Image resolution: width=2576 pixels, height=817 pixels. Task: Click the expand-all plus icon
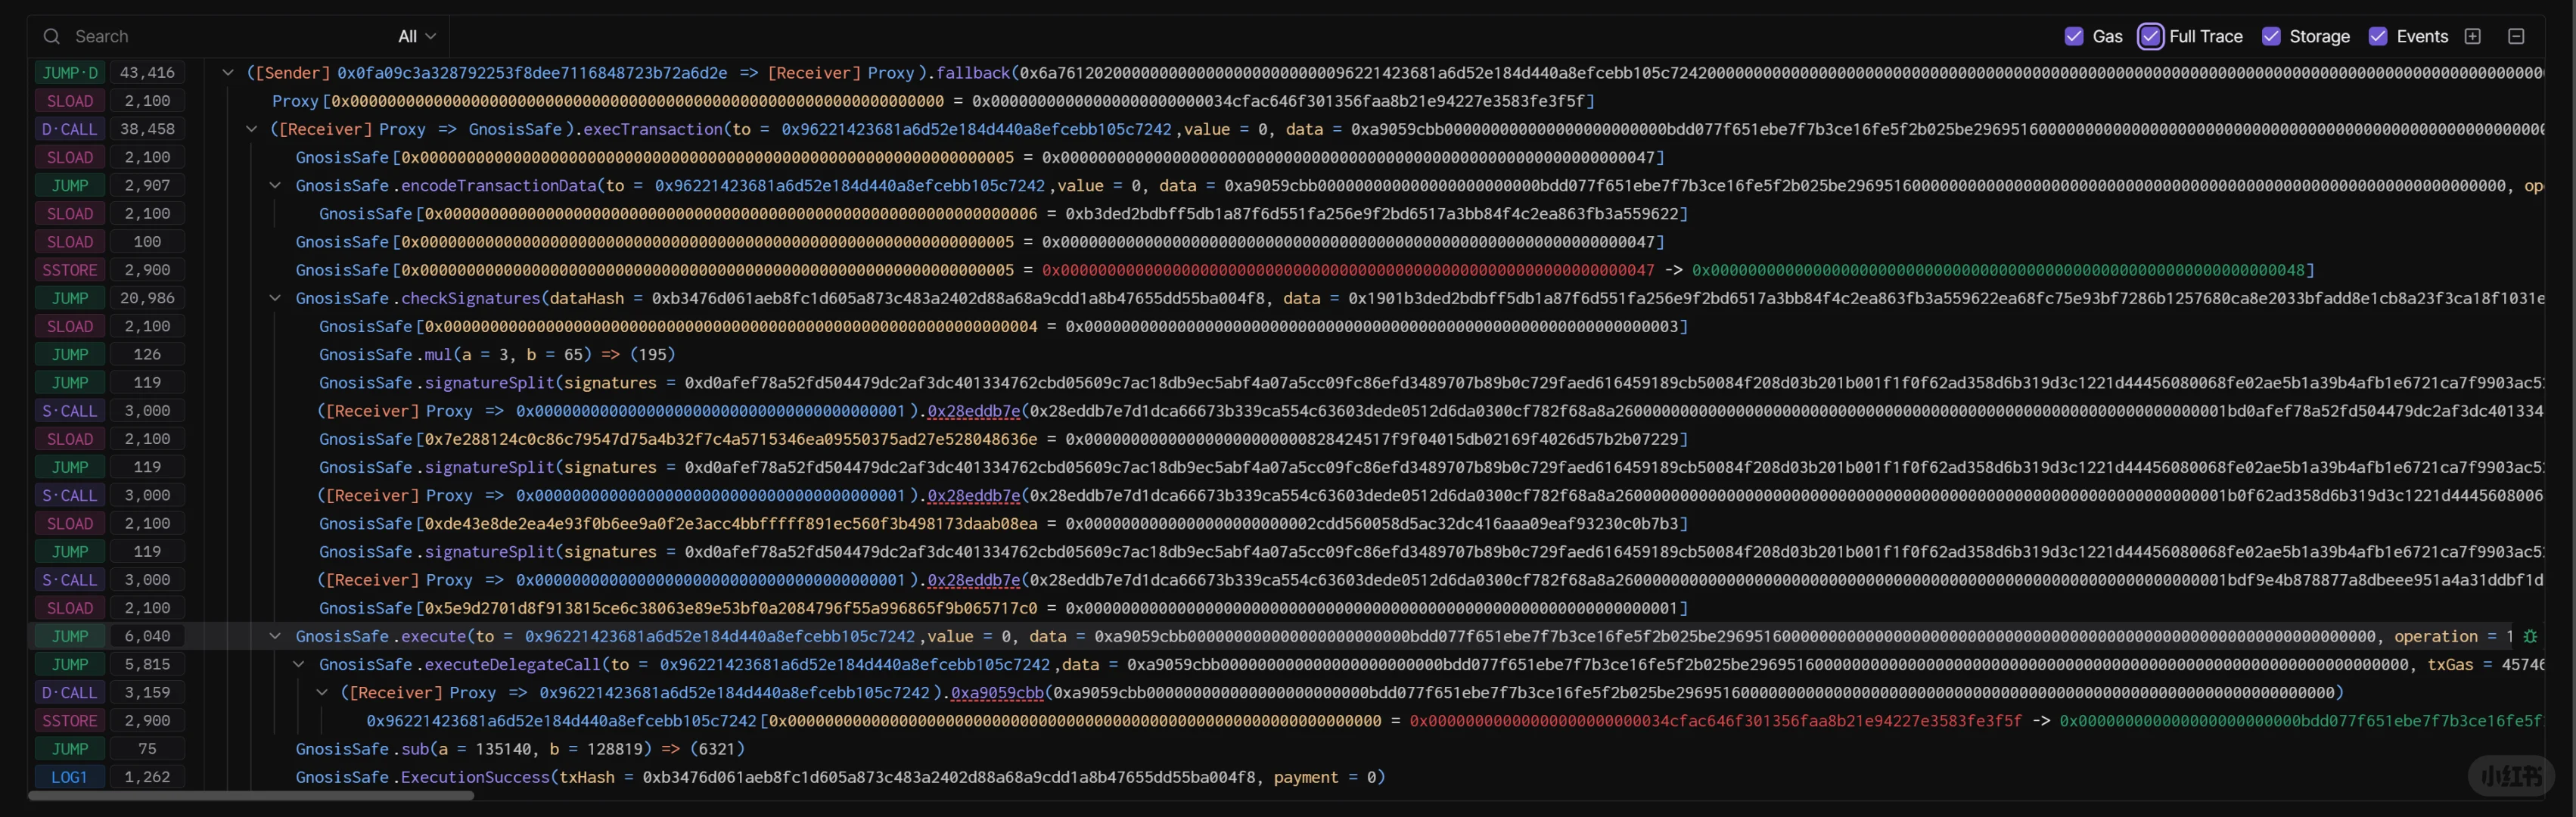[x=2472, y=37]
